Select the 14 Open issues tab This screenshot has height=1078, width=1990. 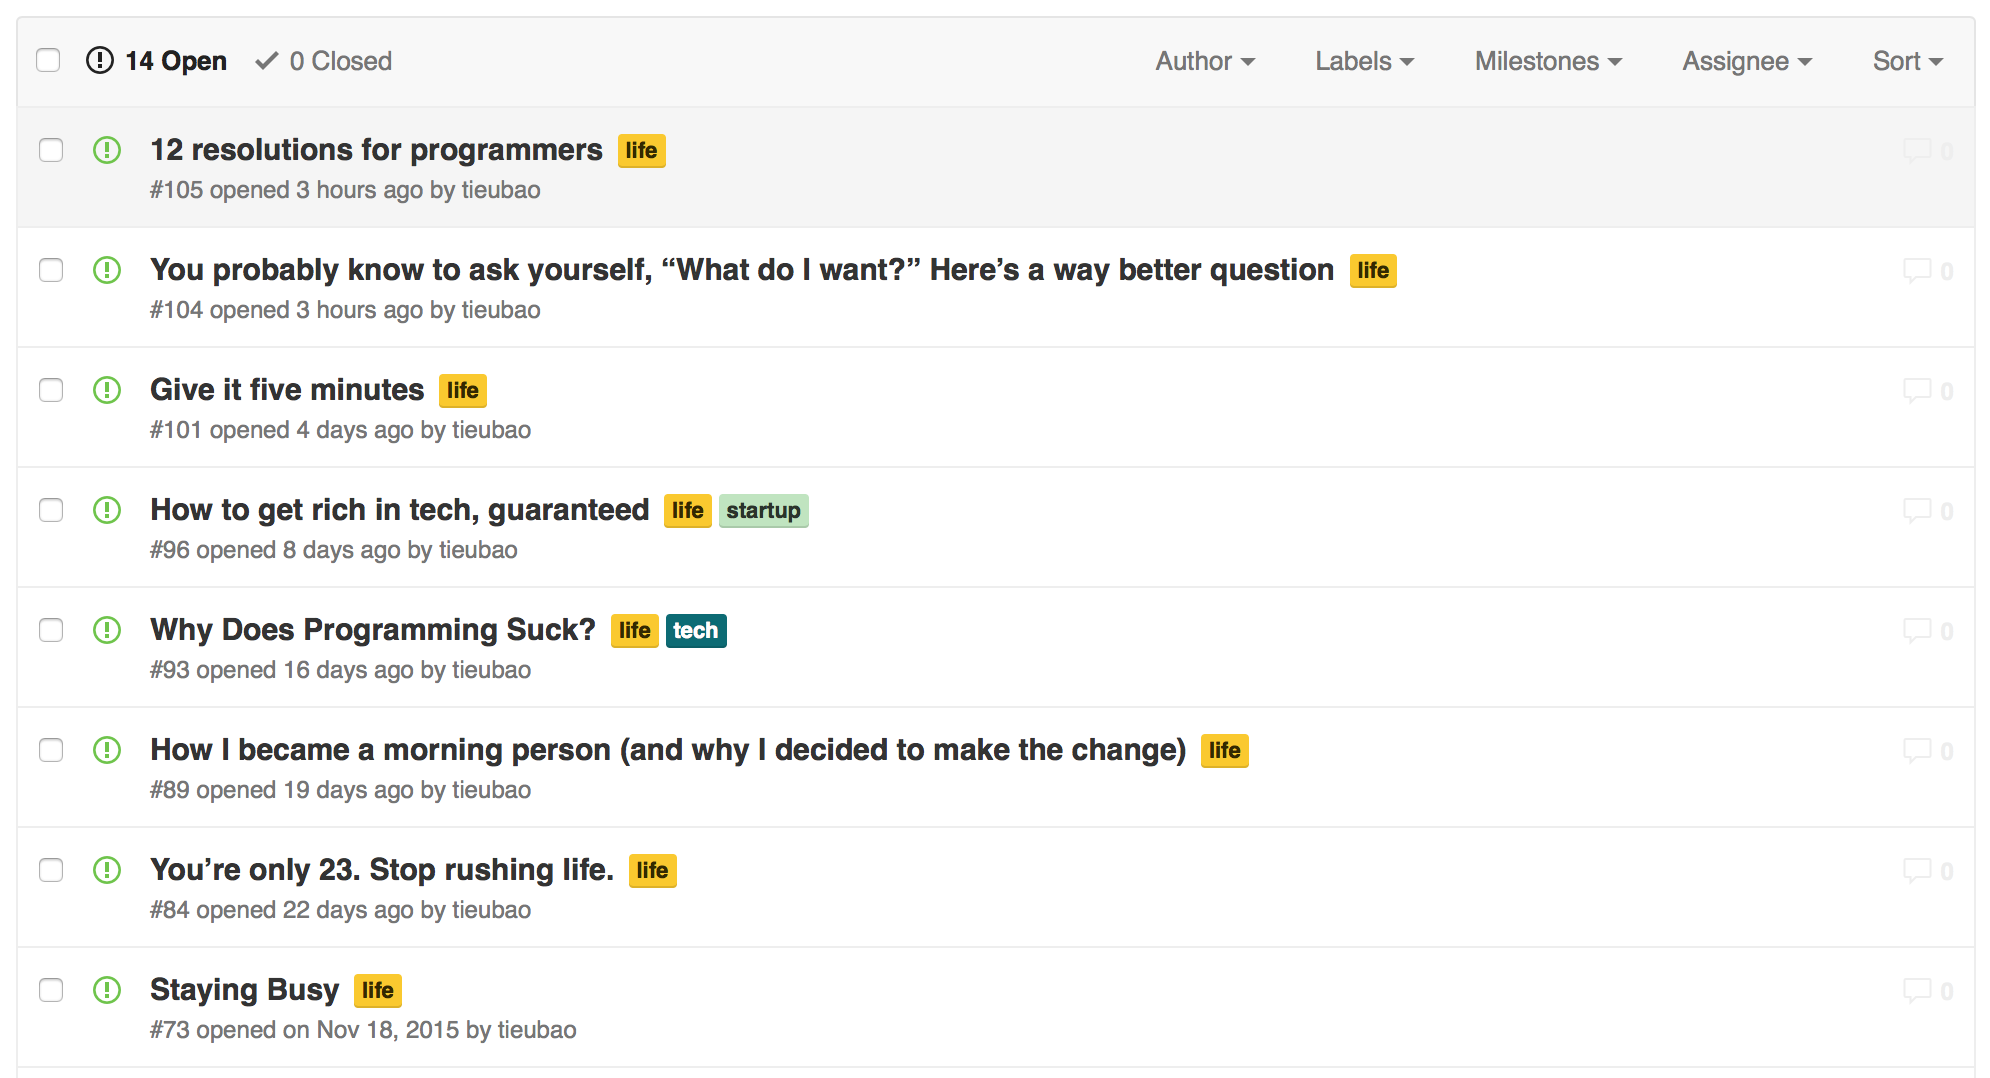point(157,61)
